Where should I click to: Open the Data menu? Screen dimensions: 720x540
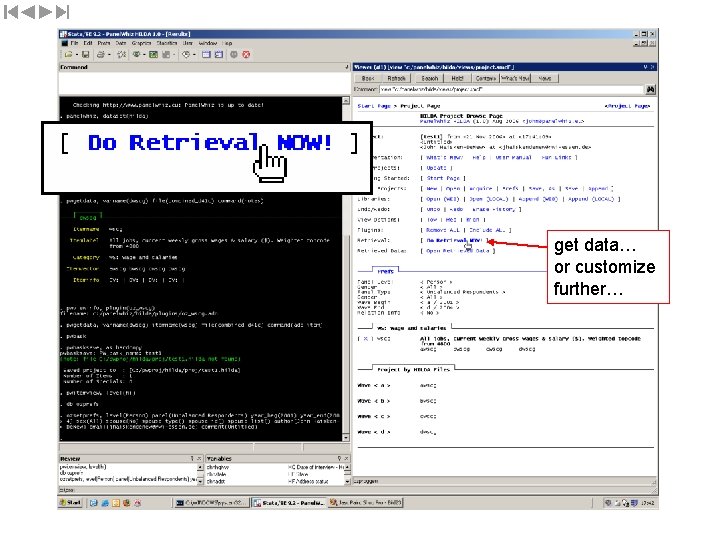tap(121, 43)
